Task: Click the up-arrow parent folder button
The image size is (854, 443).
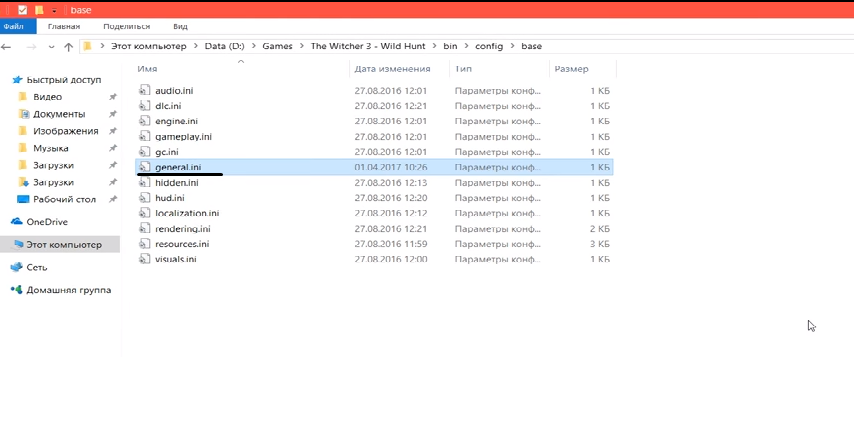Action: (x=68, y=47)
